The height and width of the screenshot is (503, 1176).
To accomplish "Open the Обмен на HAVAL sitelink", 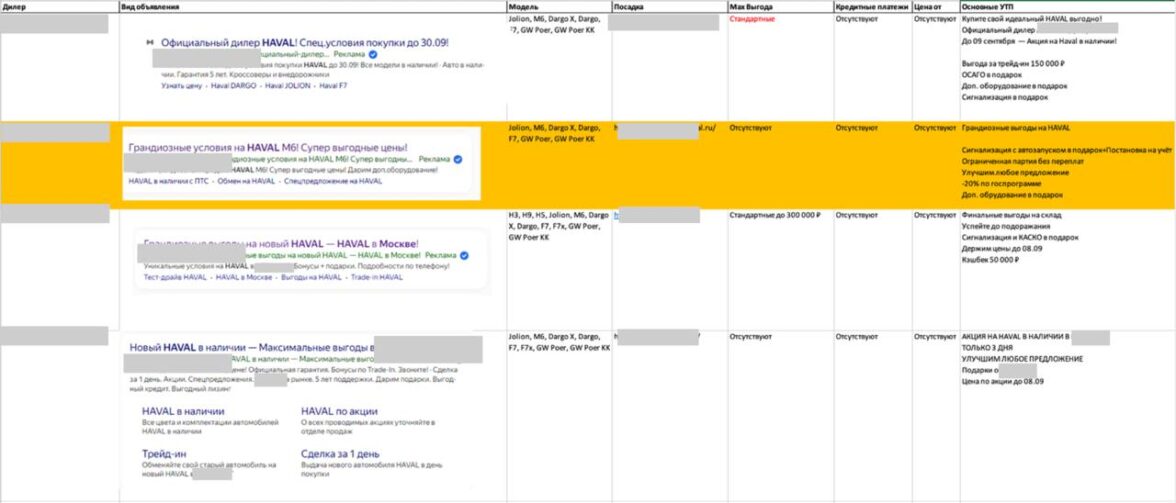I will point(246,181).
